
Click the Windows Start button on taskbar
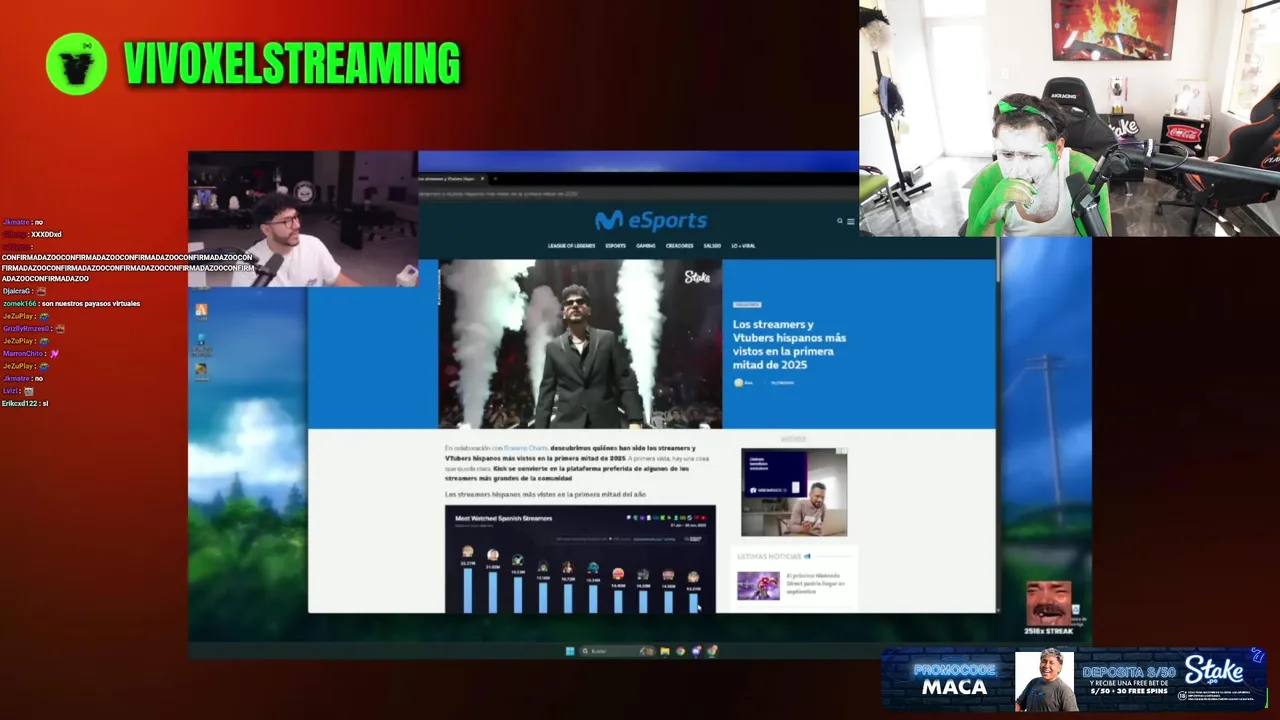570,651
